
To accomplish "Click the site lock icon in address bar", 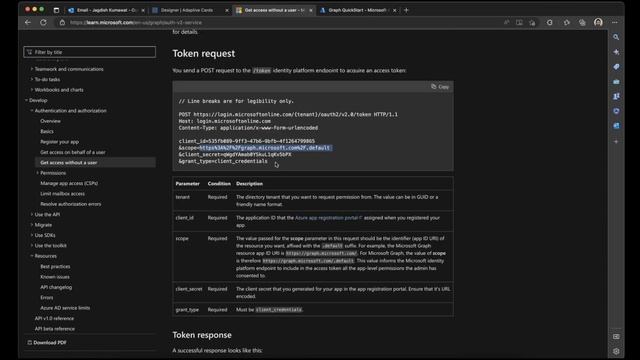I will [62, 22].
